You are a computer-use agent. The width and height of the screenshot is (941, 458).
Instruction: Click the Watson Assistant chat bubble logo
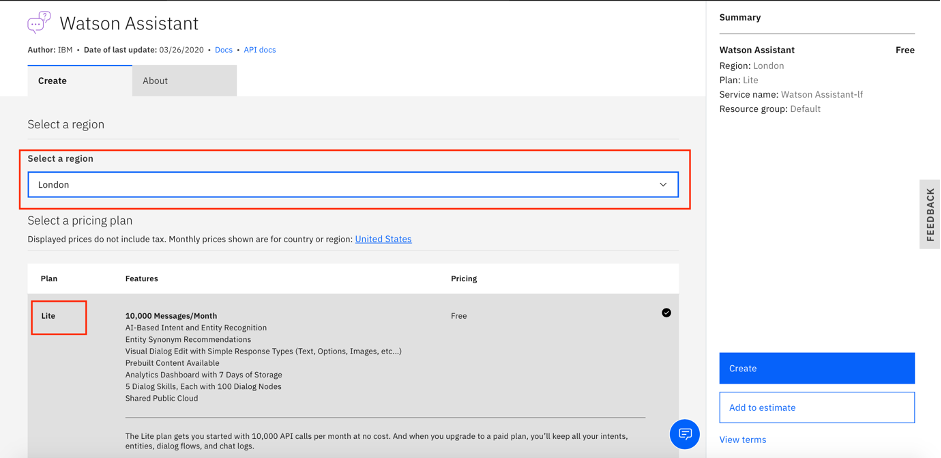39,22
